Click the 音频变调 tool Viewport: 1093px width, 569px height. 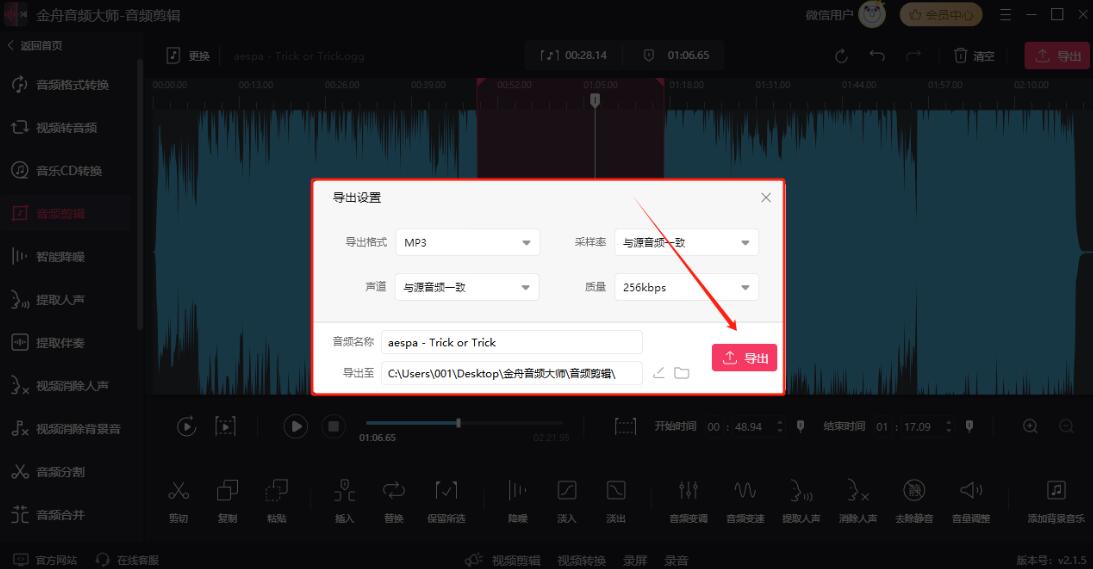pos(688,501)
